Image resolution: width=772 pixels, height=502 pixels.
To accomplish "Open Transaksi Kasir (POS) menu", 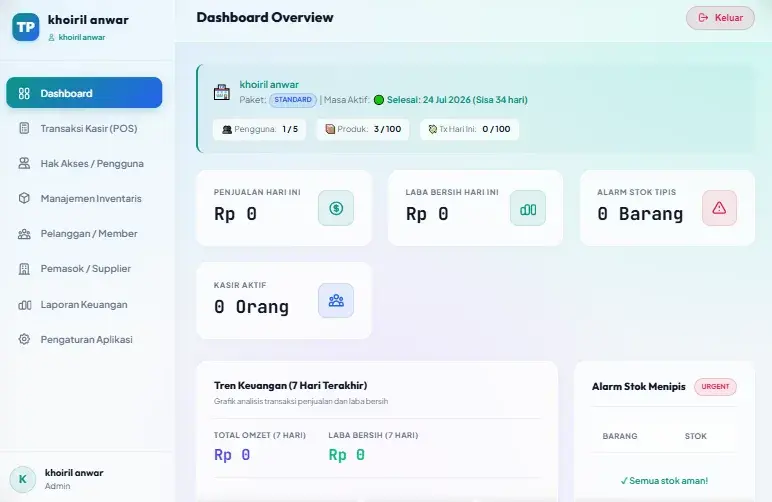I will click(x=84, y=128).
